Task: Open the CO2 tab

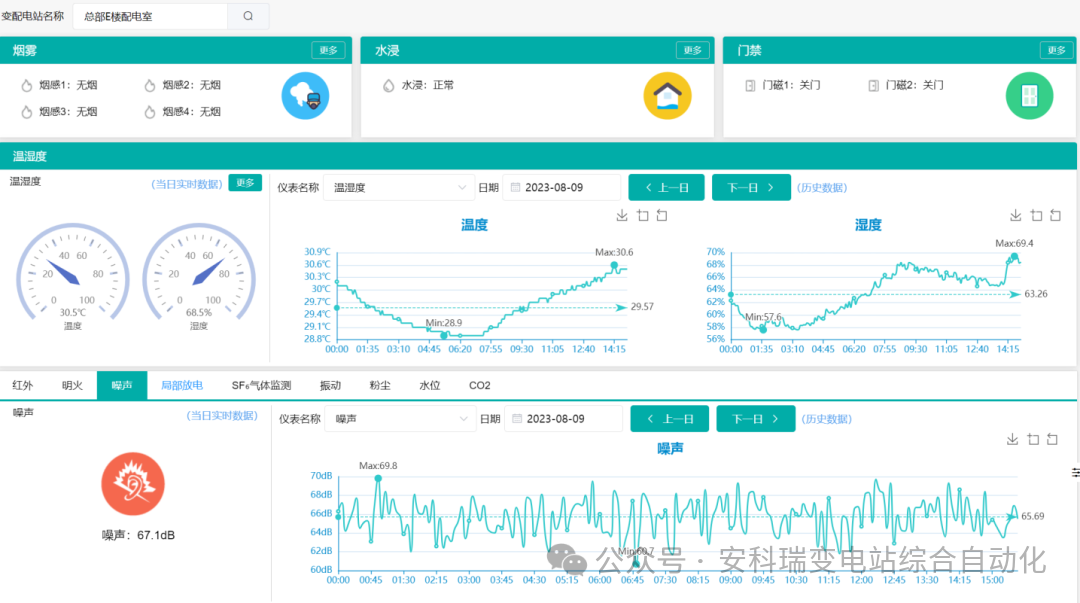Action: (x=479, y=385)
